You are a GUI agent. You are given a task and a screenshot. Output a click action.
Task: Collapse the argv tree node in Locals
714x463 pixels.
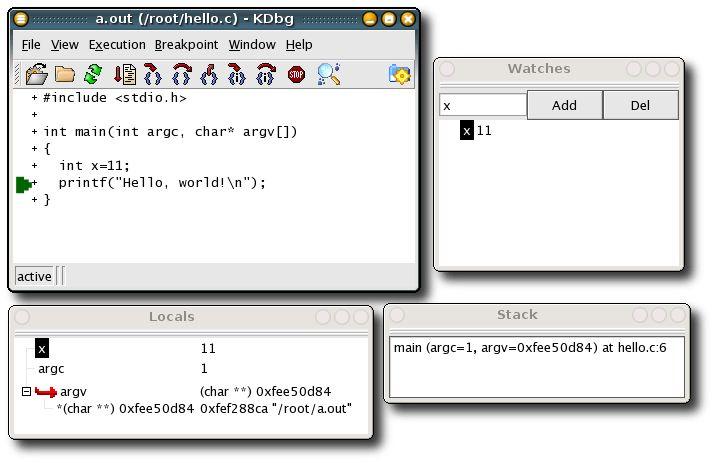[x=27, y=392]
